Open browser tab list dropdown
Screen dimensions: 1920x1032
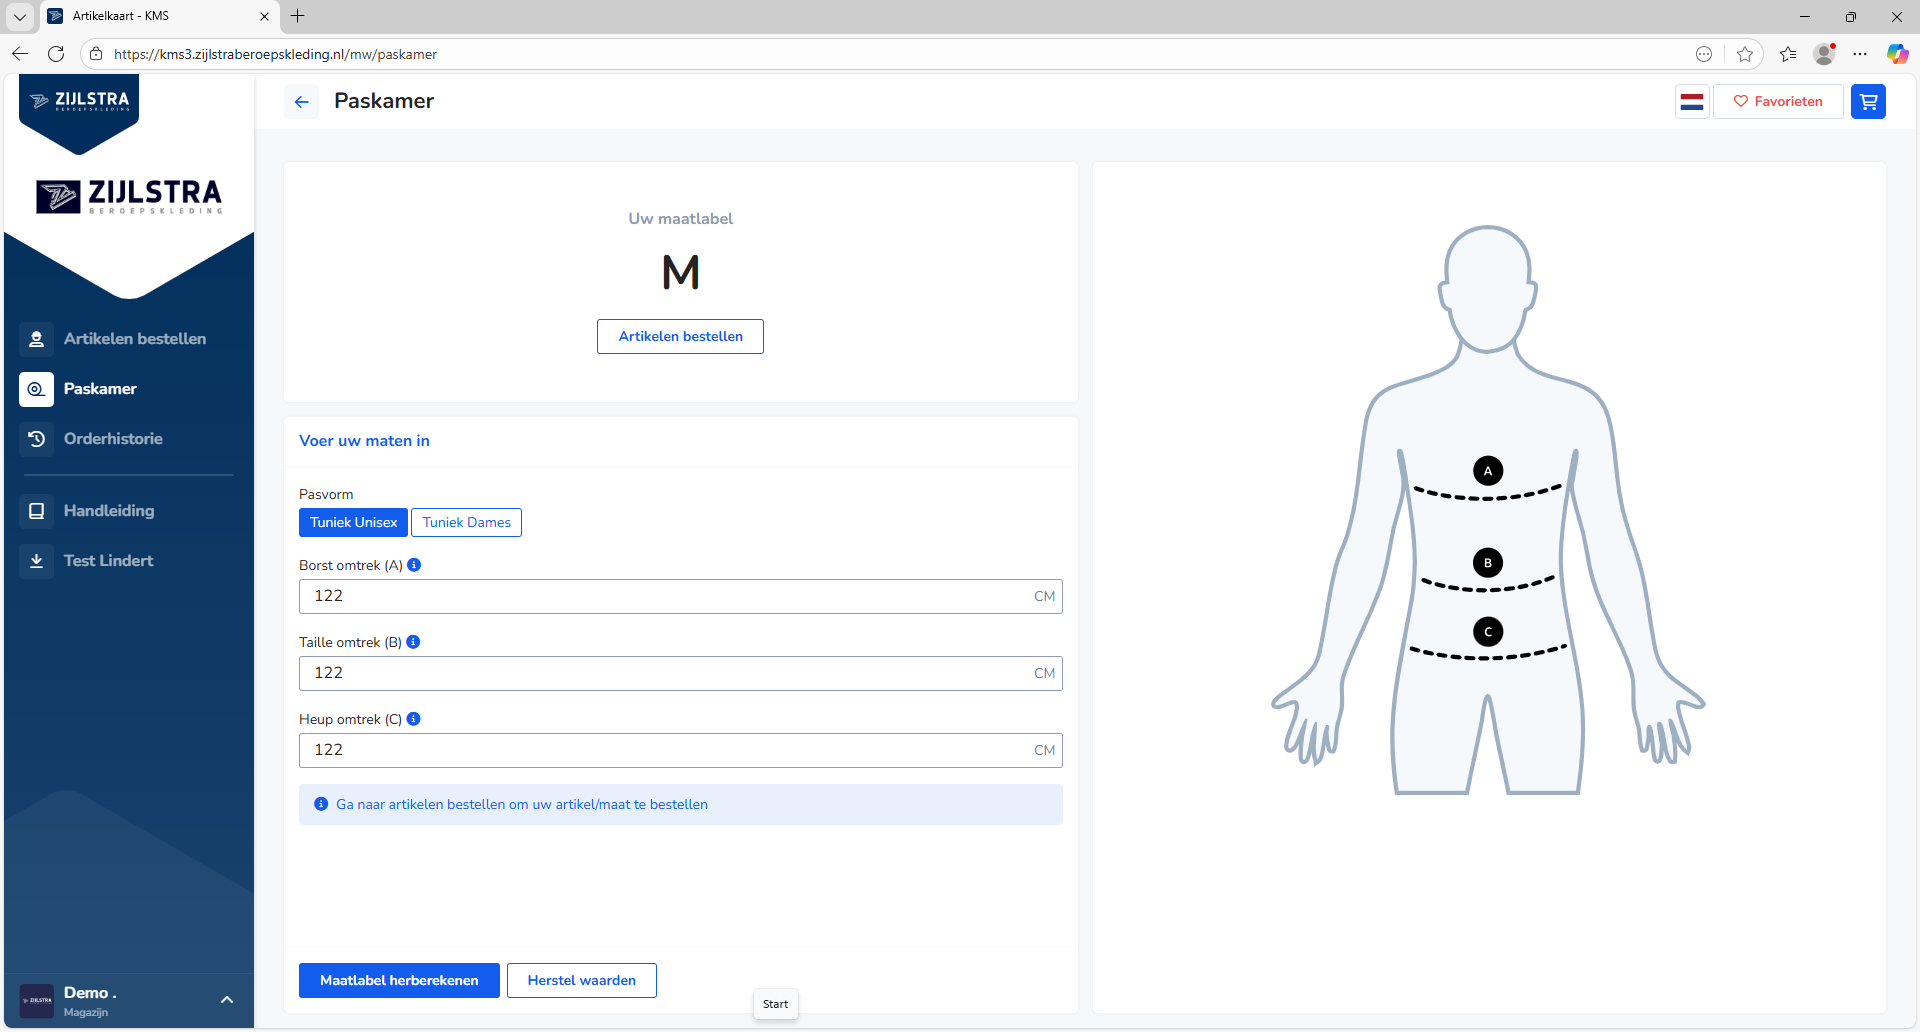coord(19,16)
